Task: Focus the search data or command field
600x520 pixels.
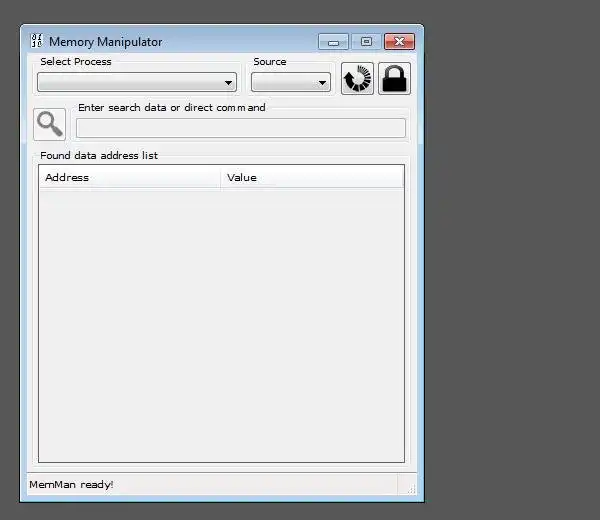Action: [241, 128]
